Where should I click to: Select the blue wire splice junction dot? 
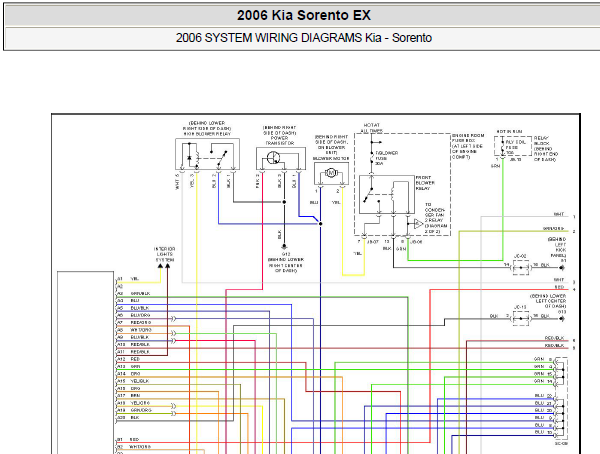coord(321,224)
